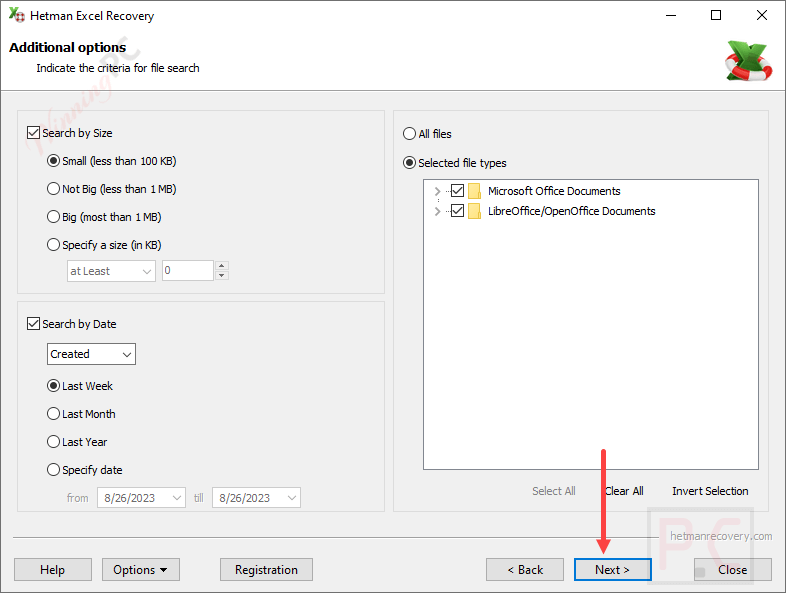This screenshot has height=593, width=786.
Task: Click the Hetman Excel Recovery title bar icon
Action: 17,15
